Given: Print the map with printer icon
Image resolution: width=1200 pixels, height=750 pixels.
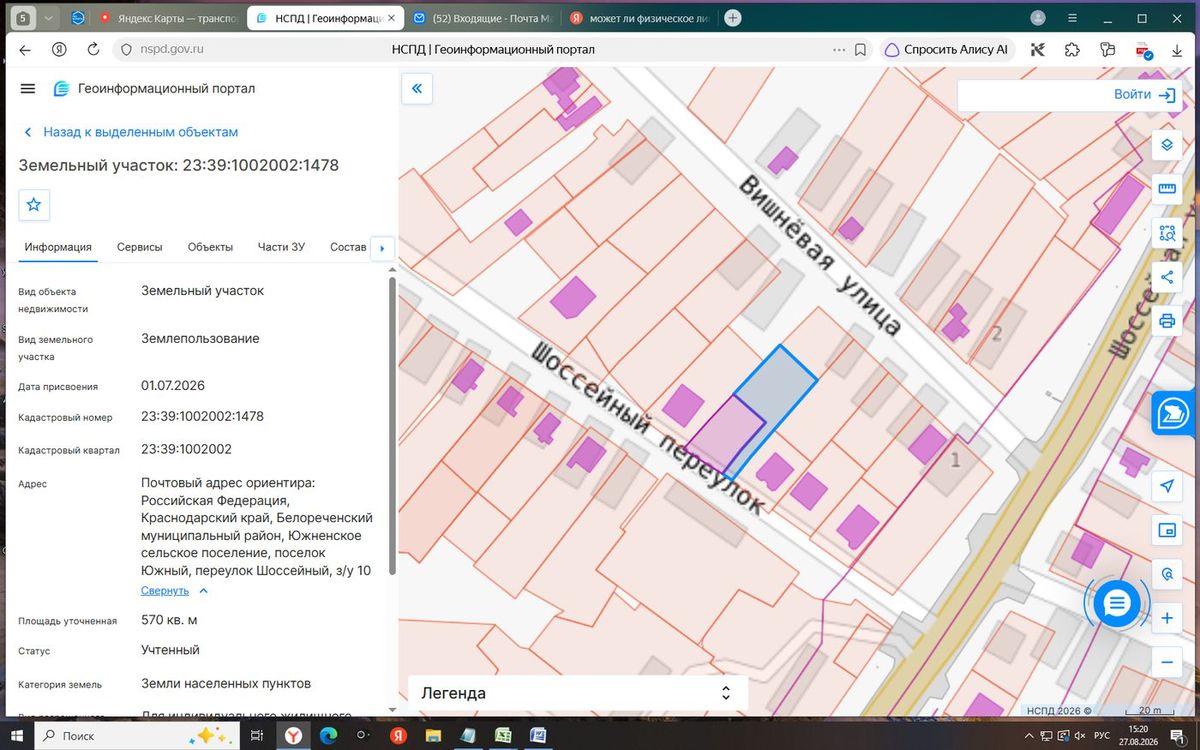Looking at the screenshot, I should tap(1166, 321).
